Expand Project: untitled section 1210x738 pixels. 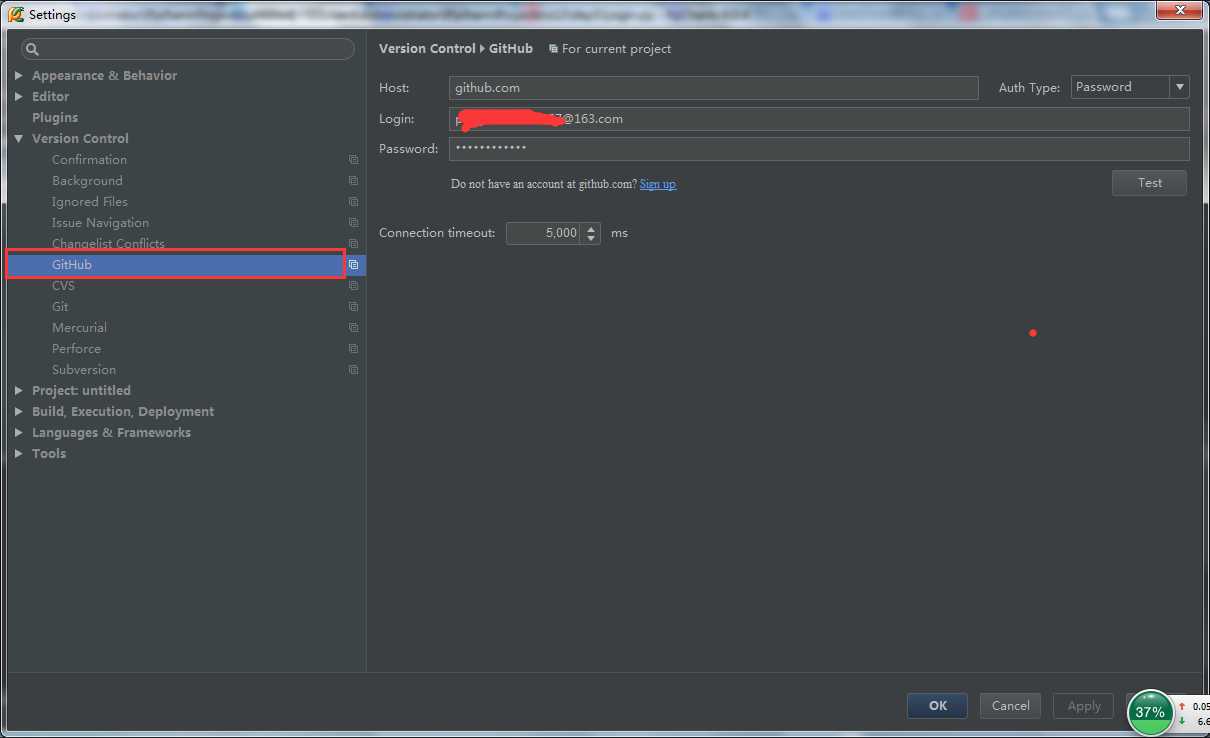[x=19, y=390]
